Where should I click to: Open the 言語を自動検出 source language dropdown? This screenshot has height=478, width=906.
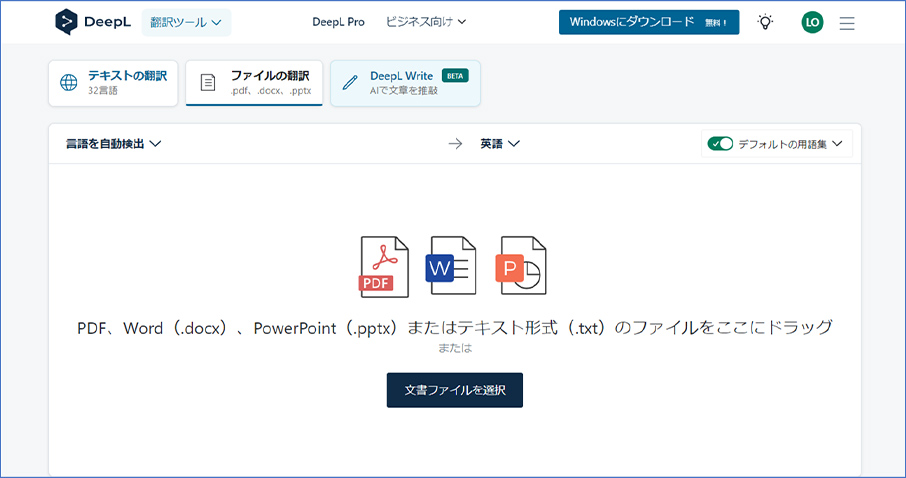coord(113,144)
